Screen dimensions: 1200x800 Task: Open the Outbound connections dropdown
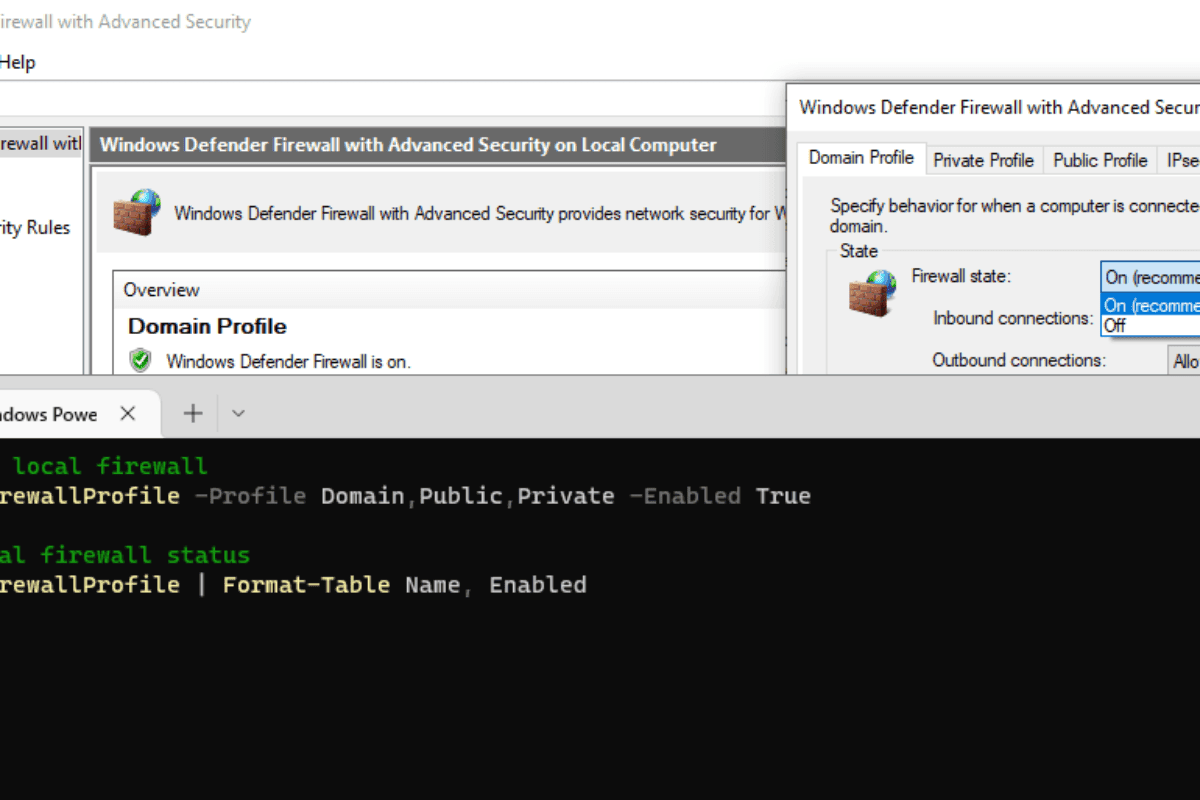click(x=1186, y=360)
